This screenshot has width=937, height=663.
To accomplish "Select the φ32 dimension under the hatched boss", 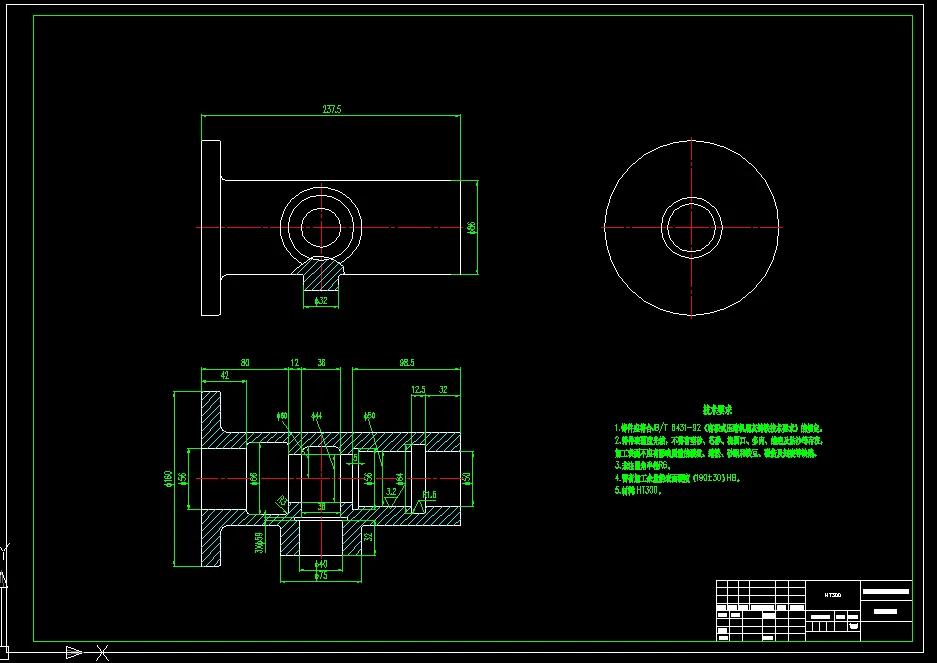I will click(321, 301).
